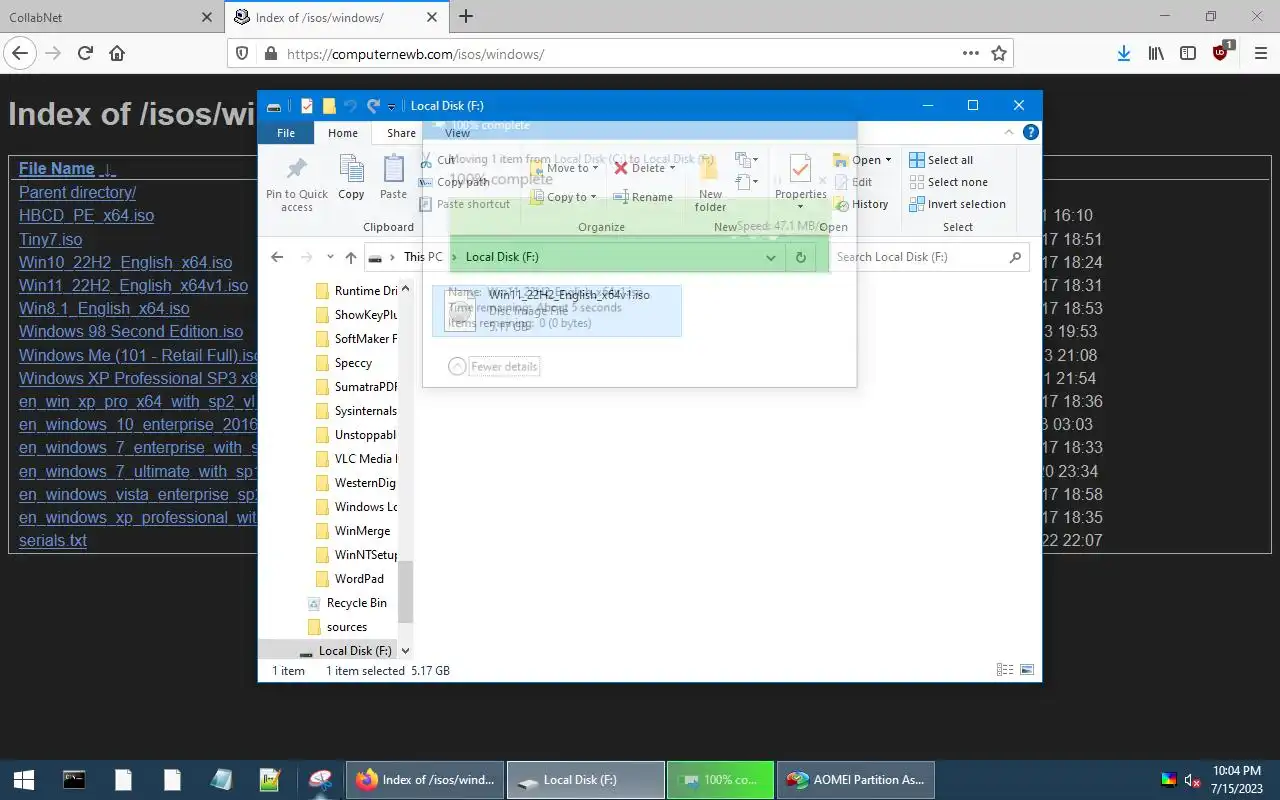Bookmark this page star icon
Image resolution: width=1280 pixels, height=800 pixels.
pos(998,54)
